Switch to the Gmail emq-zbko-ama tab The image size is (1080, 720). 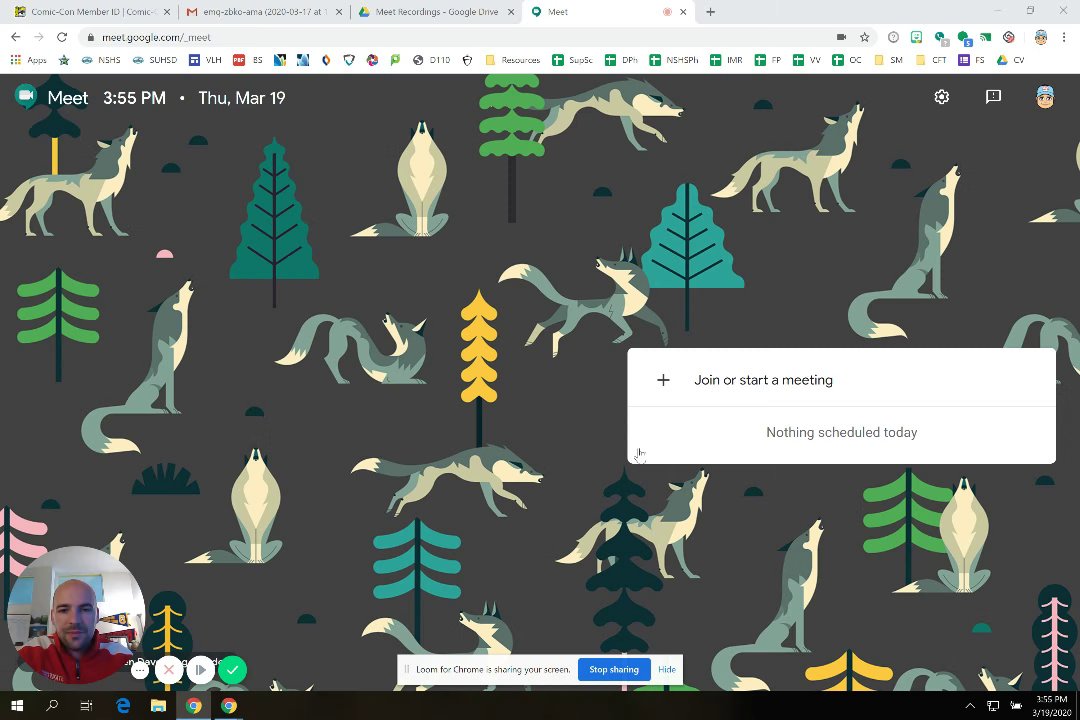point(264,12)
